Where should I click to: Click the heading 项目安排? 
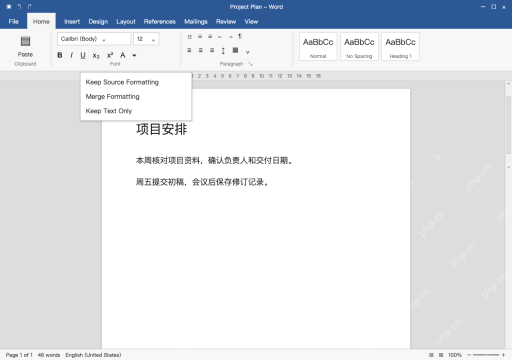coord(162,129)
